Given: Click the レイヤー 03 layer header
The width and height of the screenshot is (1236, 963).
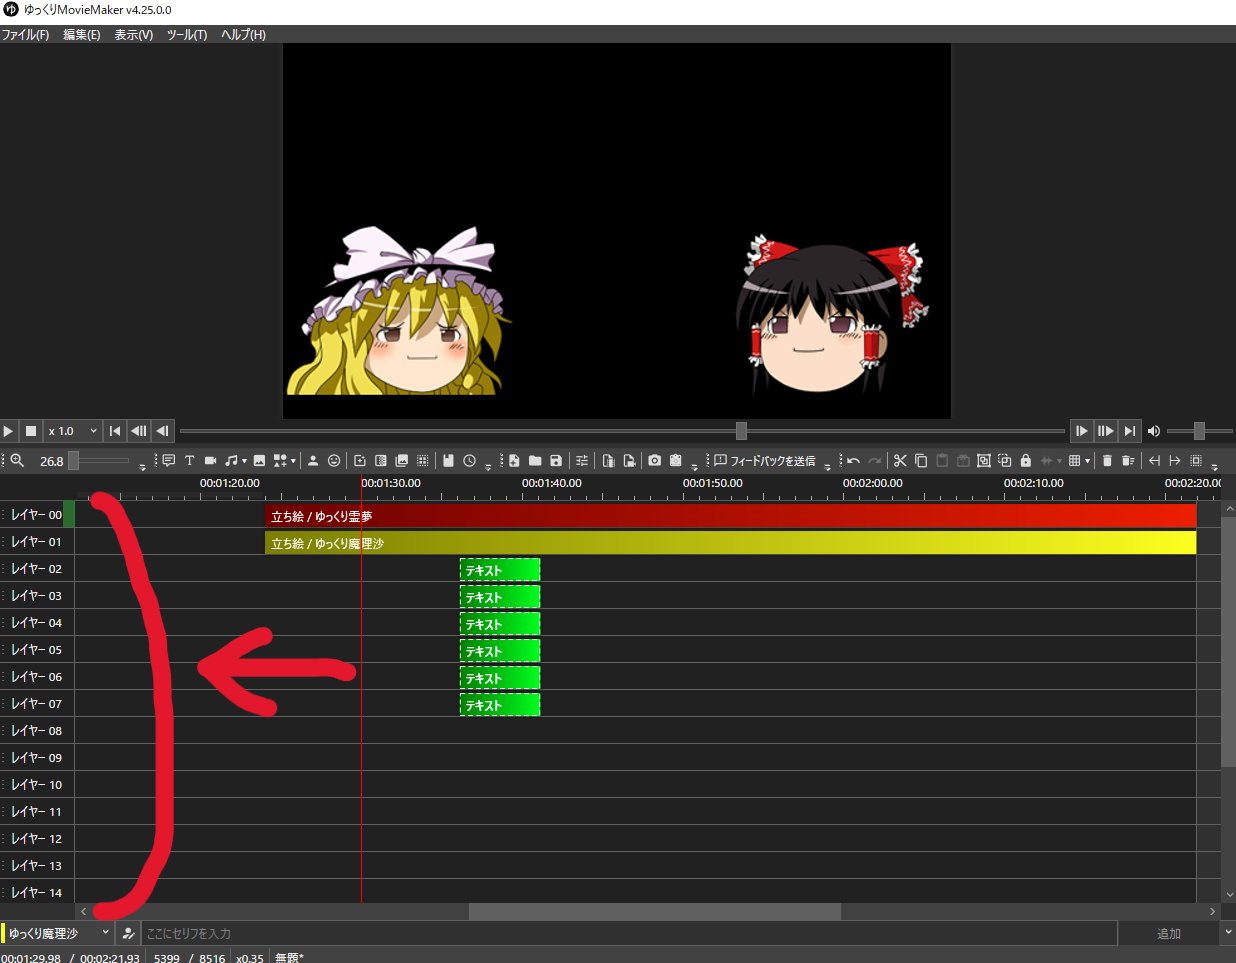Looking at the screenshot, I should pyautogui.click(x=37, y=595).
